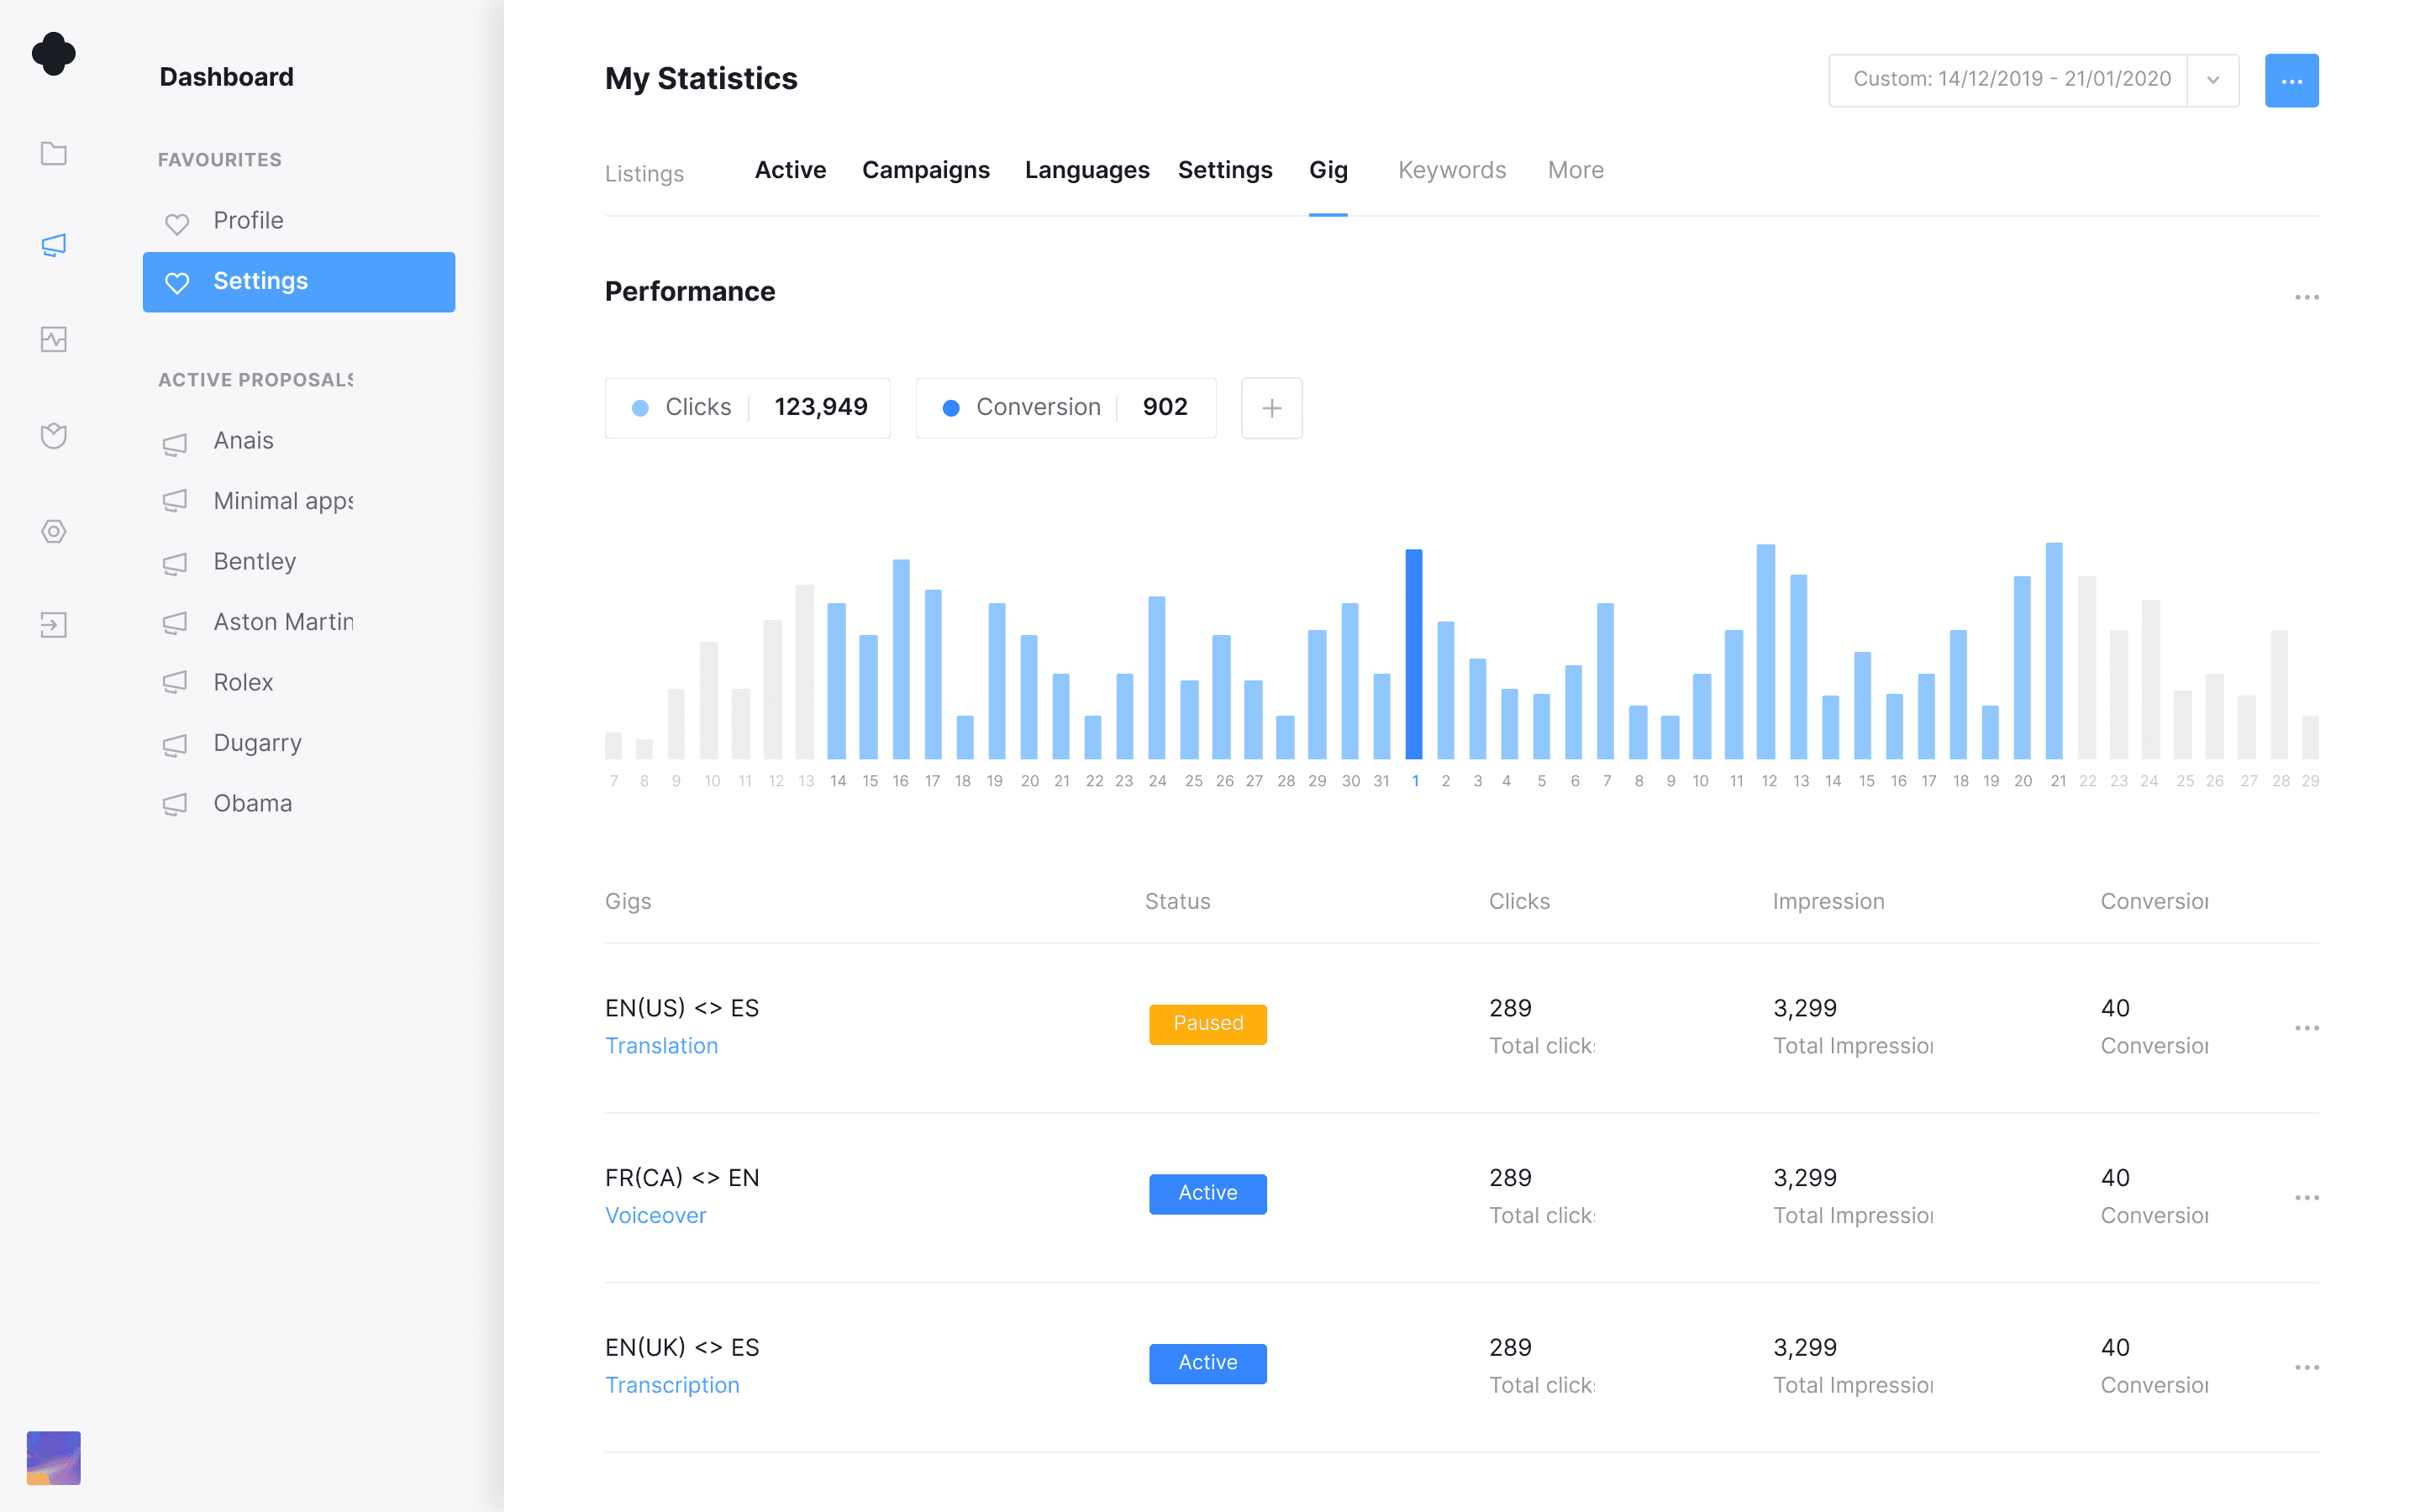Viewport: 2420px width, 1512px height.
Task: Expand the custom date range dropdown
Action: tap(2212, 80)
